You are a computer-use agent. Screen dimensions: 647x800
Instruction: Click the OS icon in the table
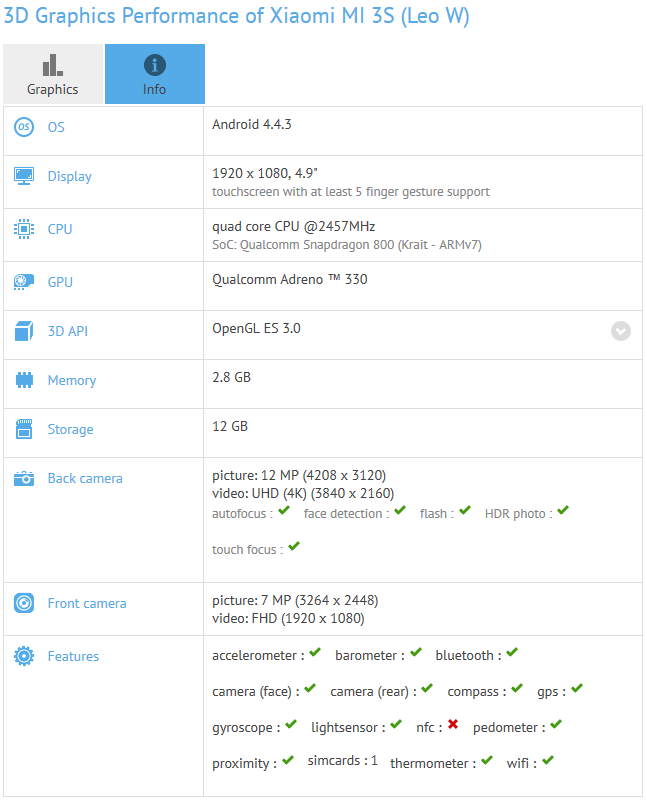point(24,128)
